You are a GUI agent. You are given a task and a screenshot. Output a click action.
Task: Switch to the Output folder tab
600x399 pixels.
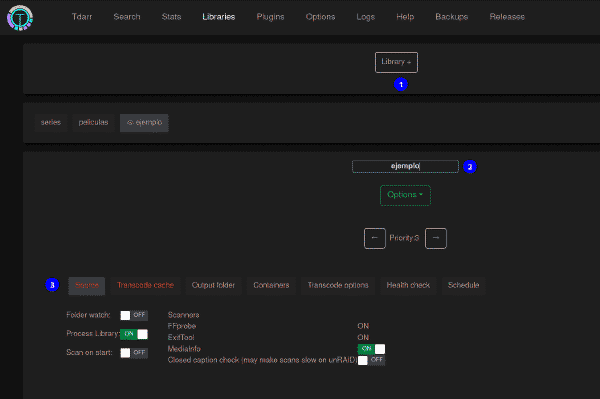pos(213,285)
